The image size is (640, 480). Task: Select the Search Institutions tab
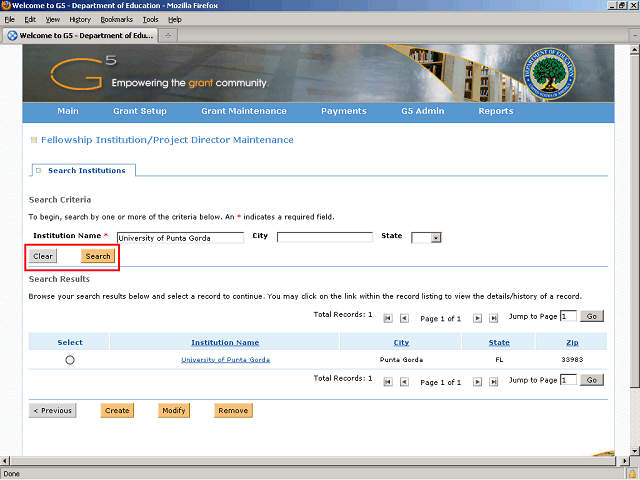(83, 171)
